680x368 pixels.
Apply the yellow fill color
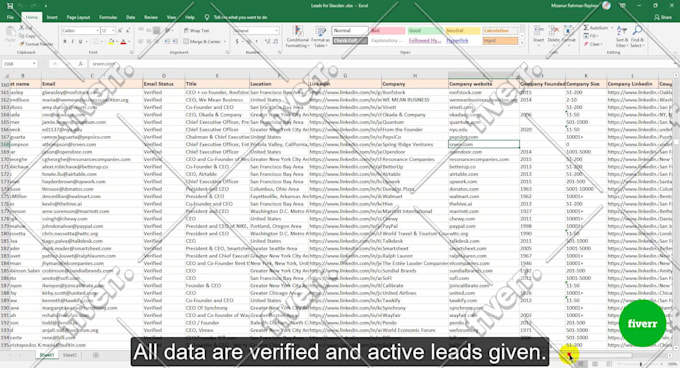pyautogui.click(x=111, y=42)
